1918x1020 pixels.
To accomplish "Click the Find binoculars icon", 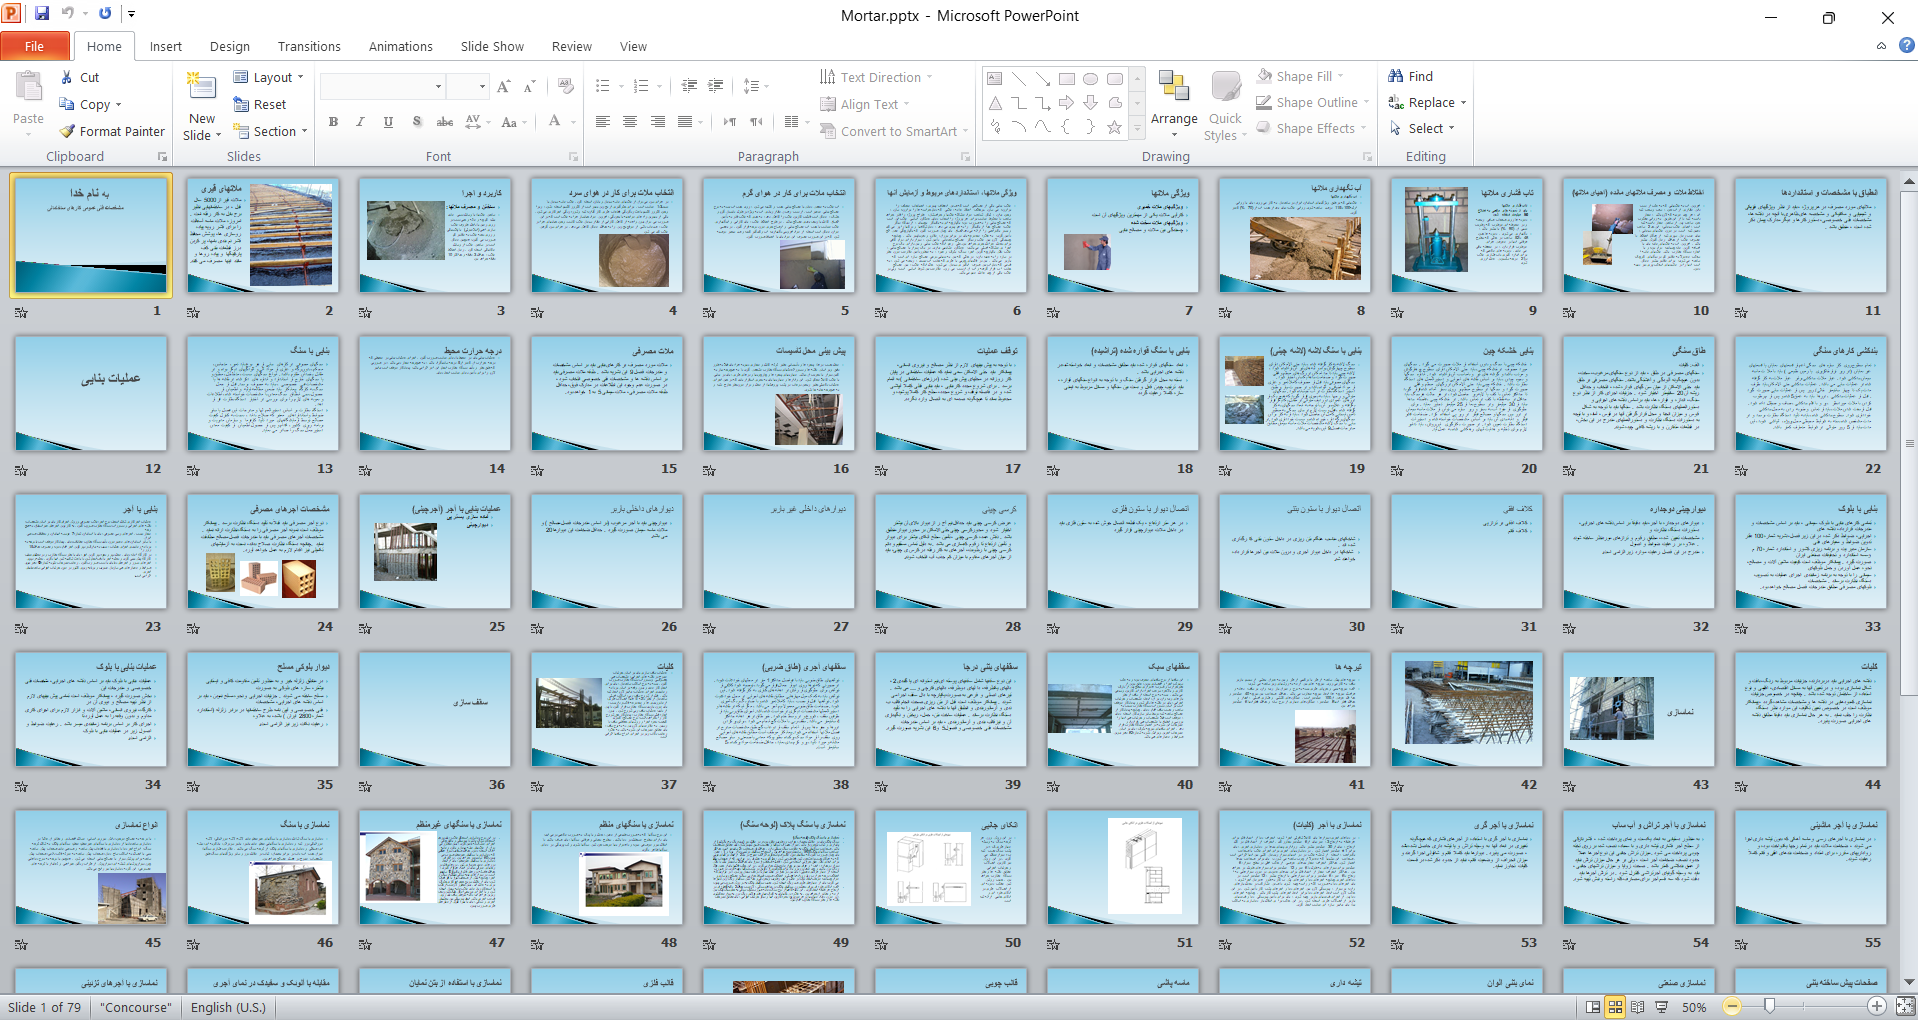I will coord(1396,76).
